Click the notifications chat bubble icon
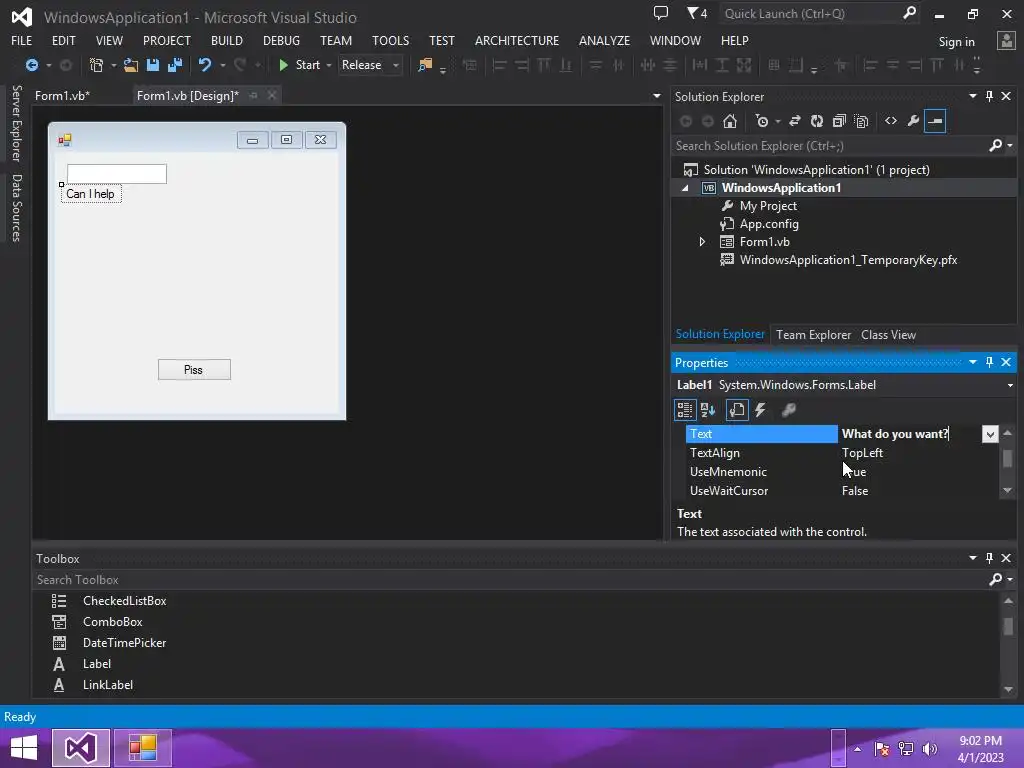 (661, 13)
